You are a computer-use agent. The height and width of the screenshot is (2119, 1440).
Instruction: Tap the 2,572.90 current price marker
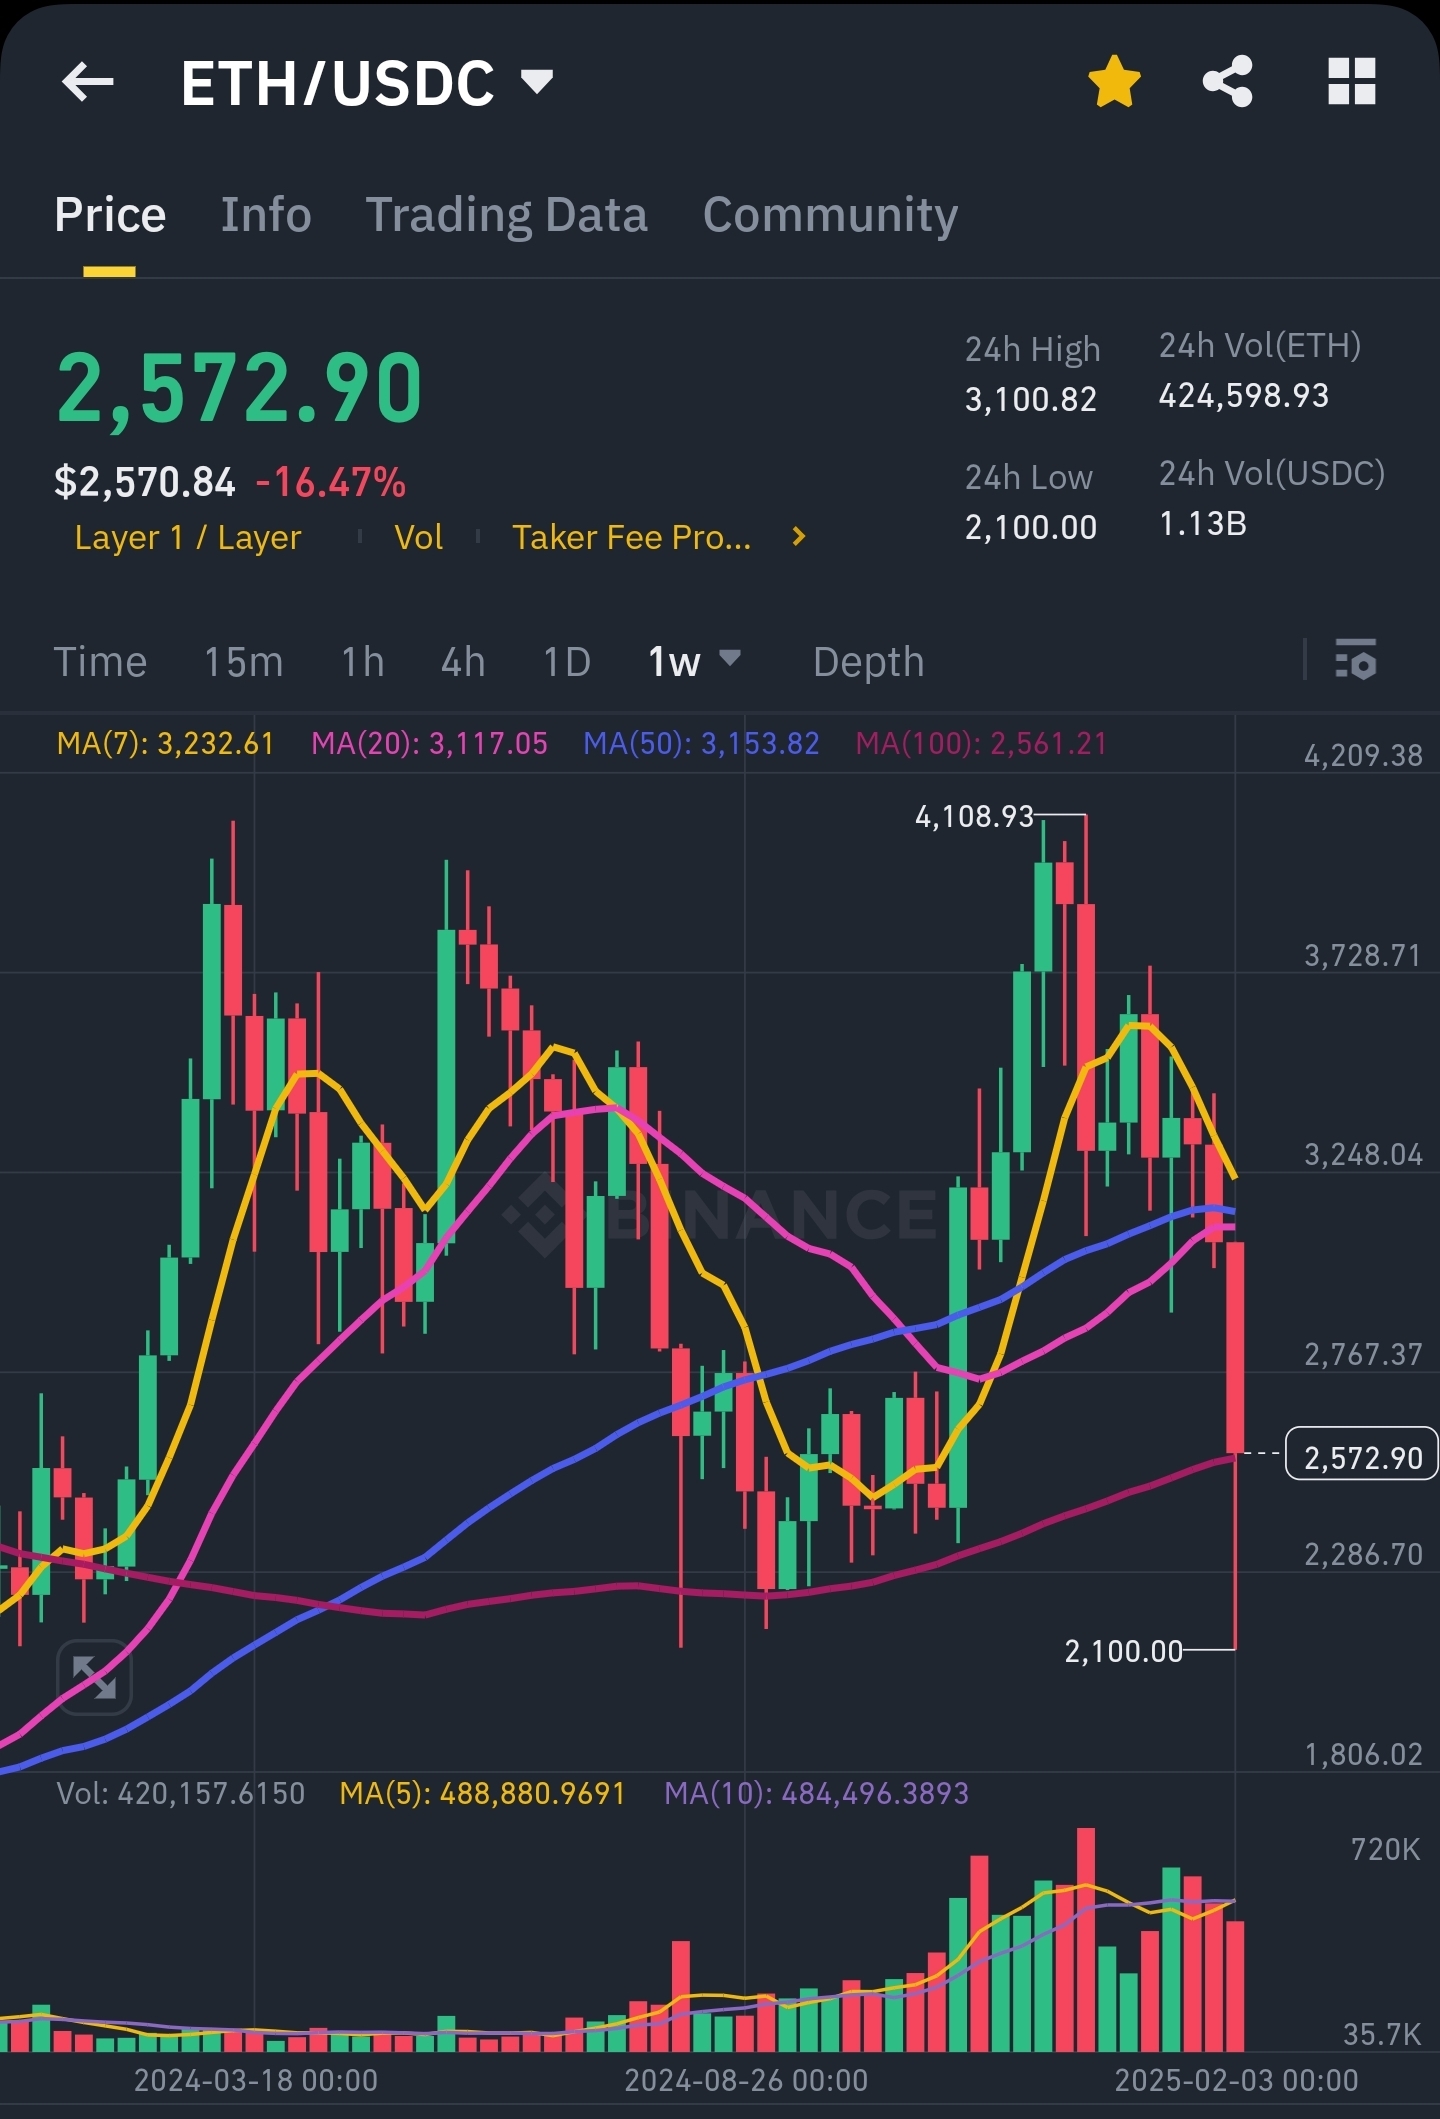coord(1361,1458)
